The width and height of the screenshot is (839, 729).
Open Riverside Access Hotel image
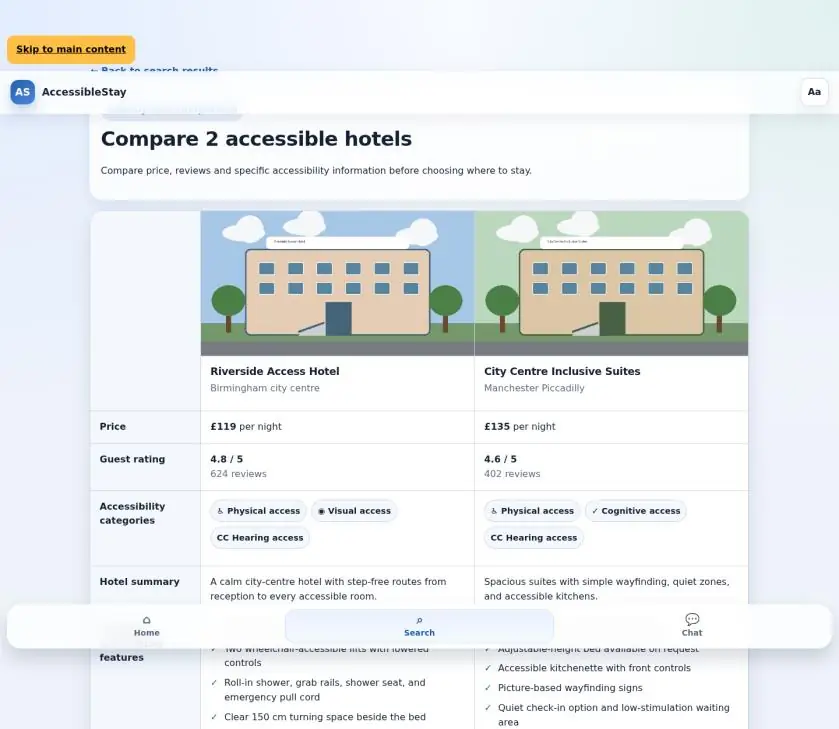(337, 283)
